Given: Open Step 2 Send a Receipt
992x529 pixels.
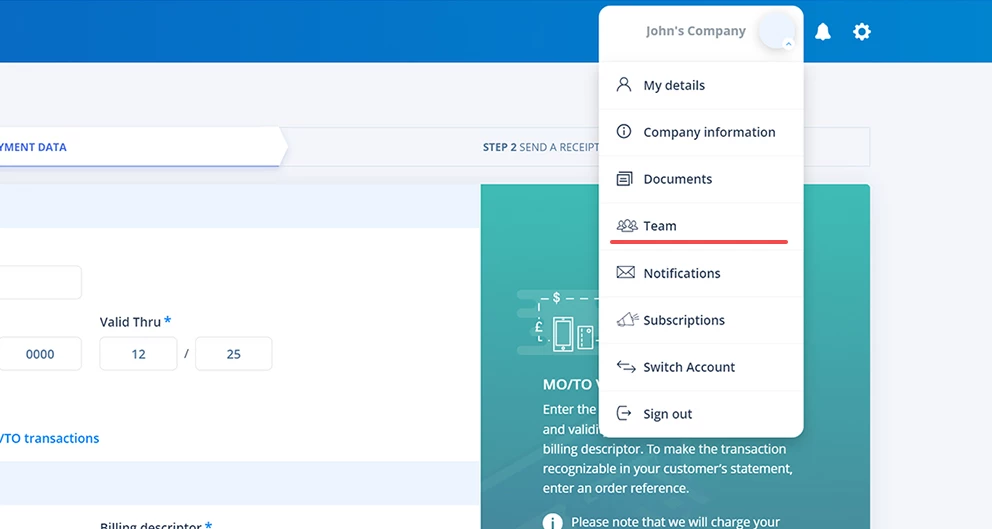Looking at the screenshot, I should click(x=541, y=147).
